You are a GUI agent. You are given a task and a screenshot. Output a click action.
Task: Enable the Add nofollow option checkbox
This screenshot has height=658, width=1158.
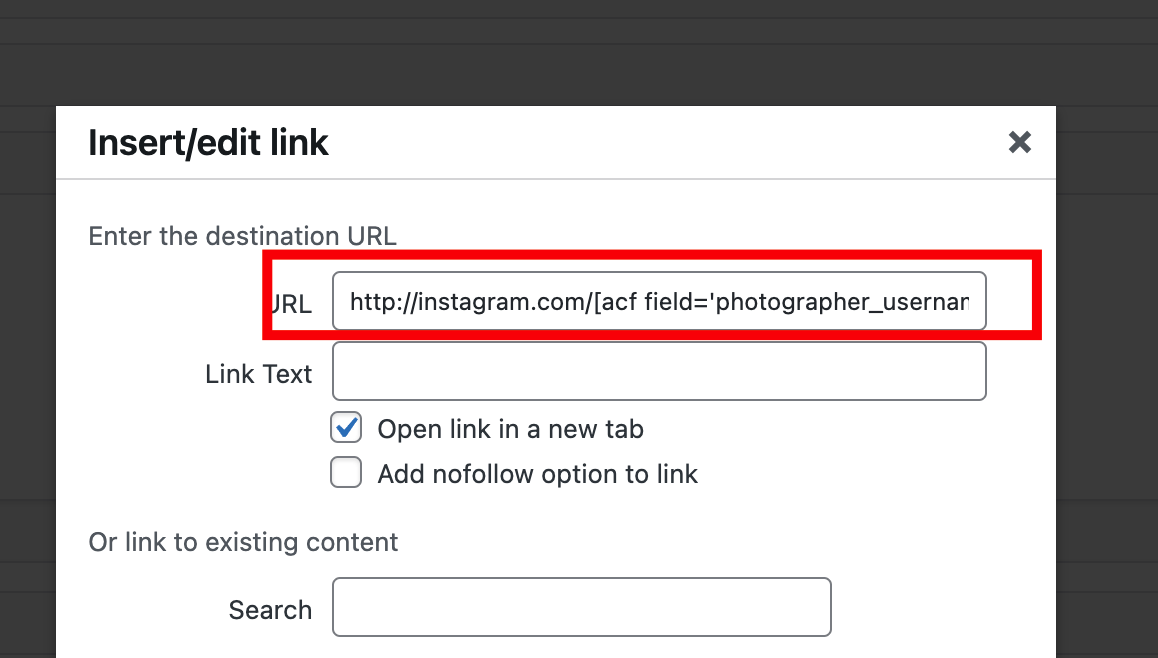click(x=346, y=473)
